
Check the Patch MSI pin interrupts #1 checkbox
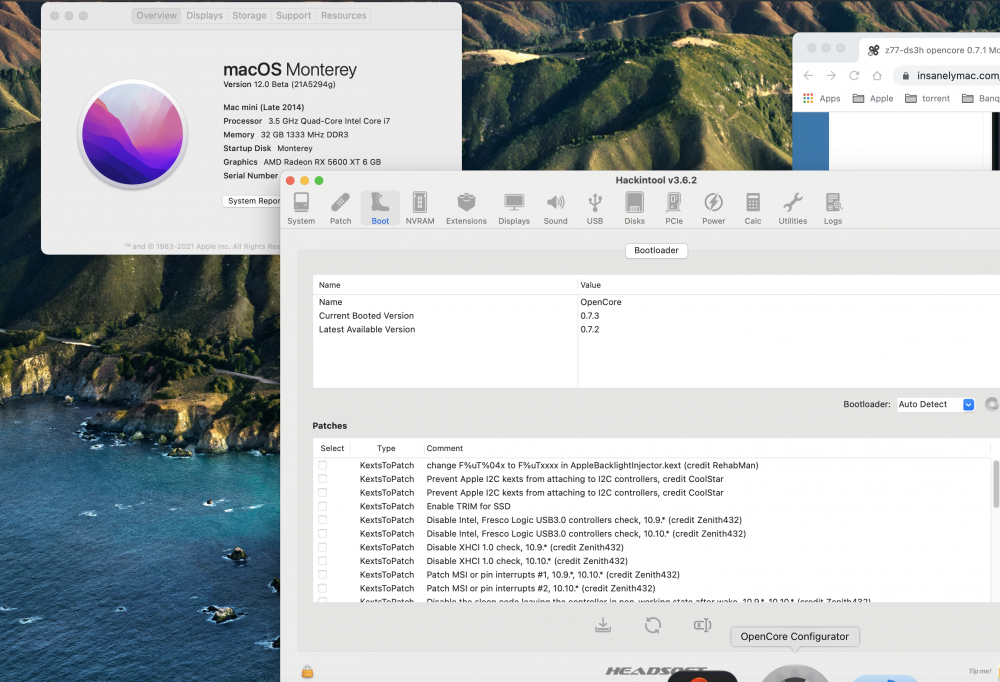click(x=323, y=575)
